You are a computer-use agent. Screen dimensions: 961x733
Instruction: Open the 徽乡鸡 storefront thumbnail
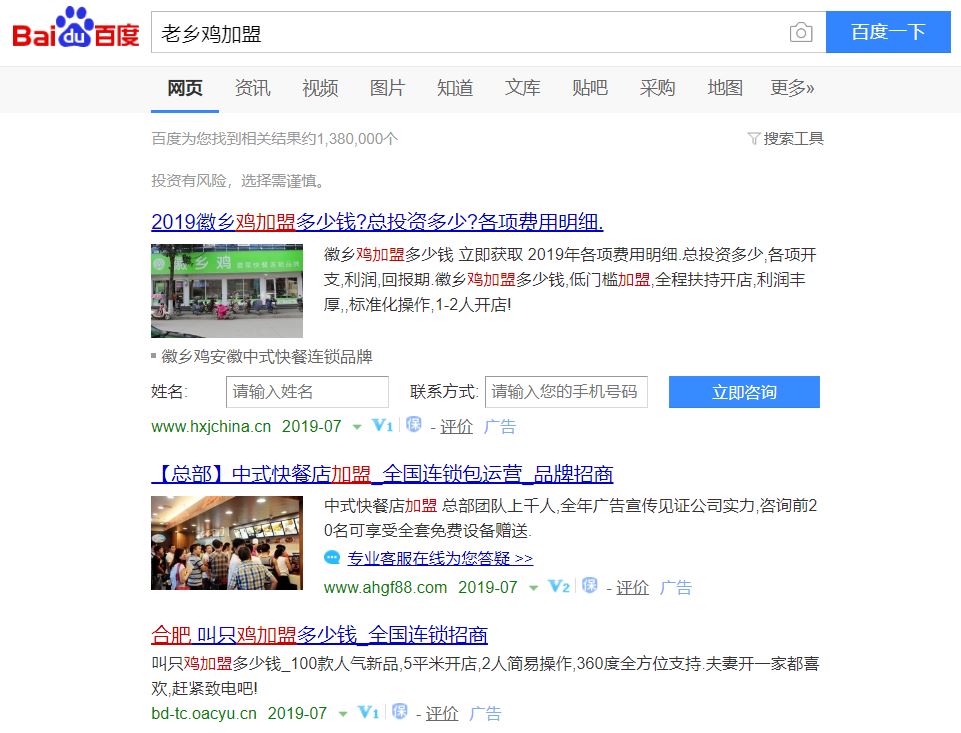point(227,291)
